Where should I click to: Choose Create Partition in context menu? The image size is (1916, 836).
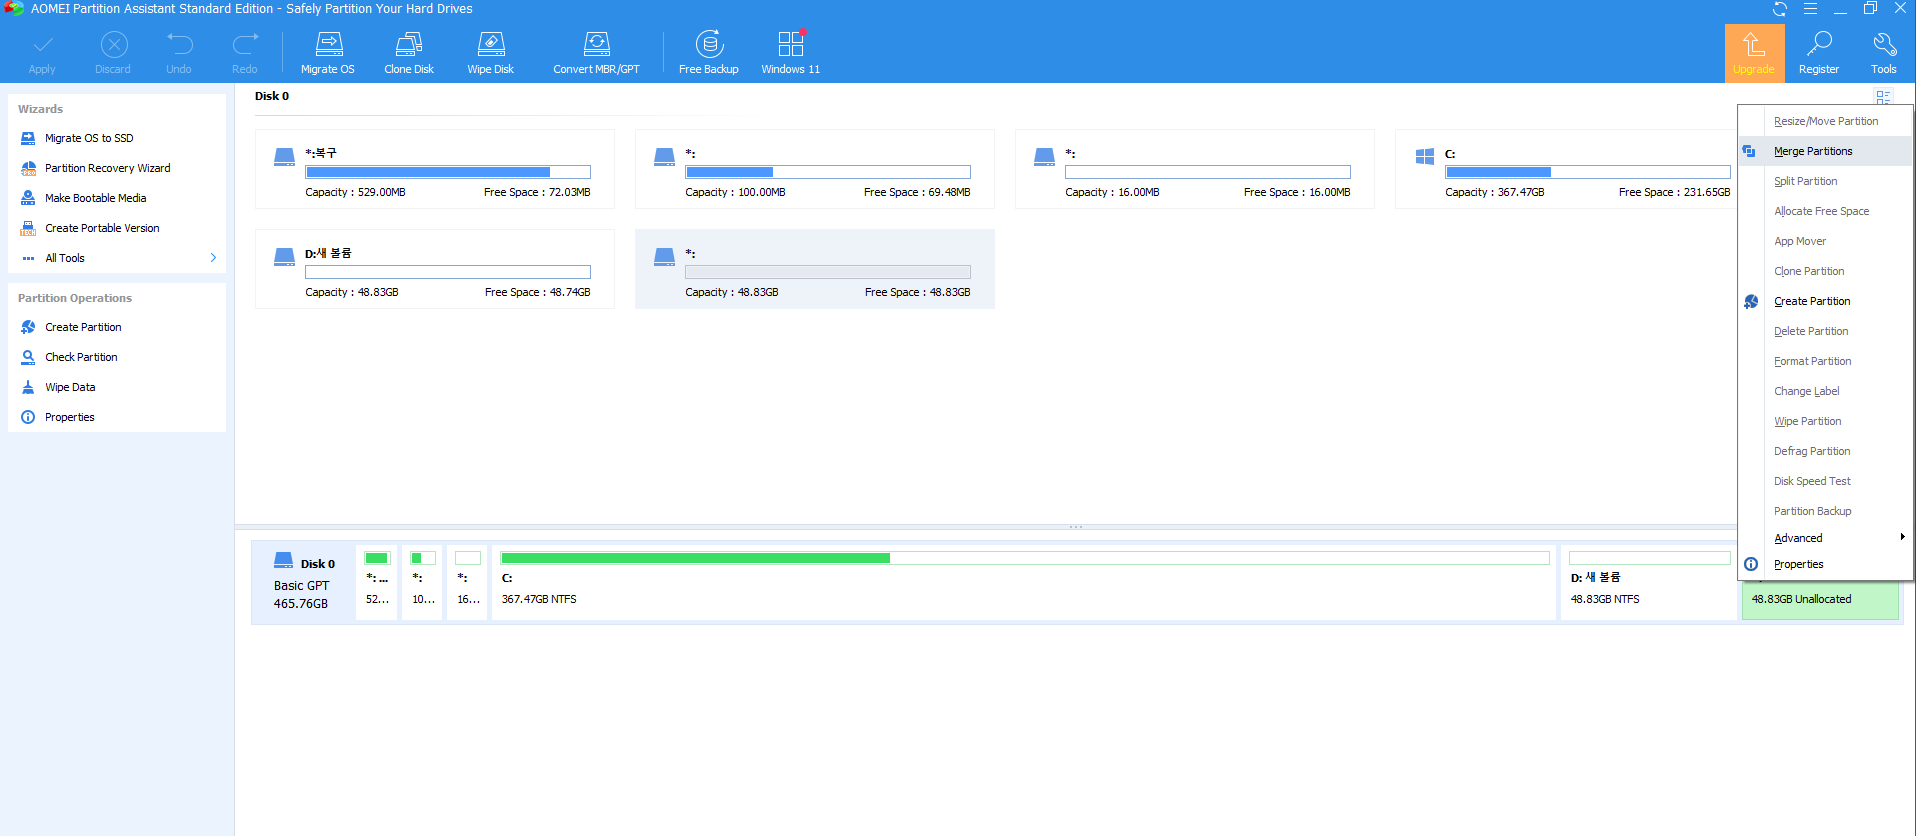(1826, 301)
